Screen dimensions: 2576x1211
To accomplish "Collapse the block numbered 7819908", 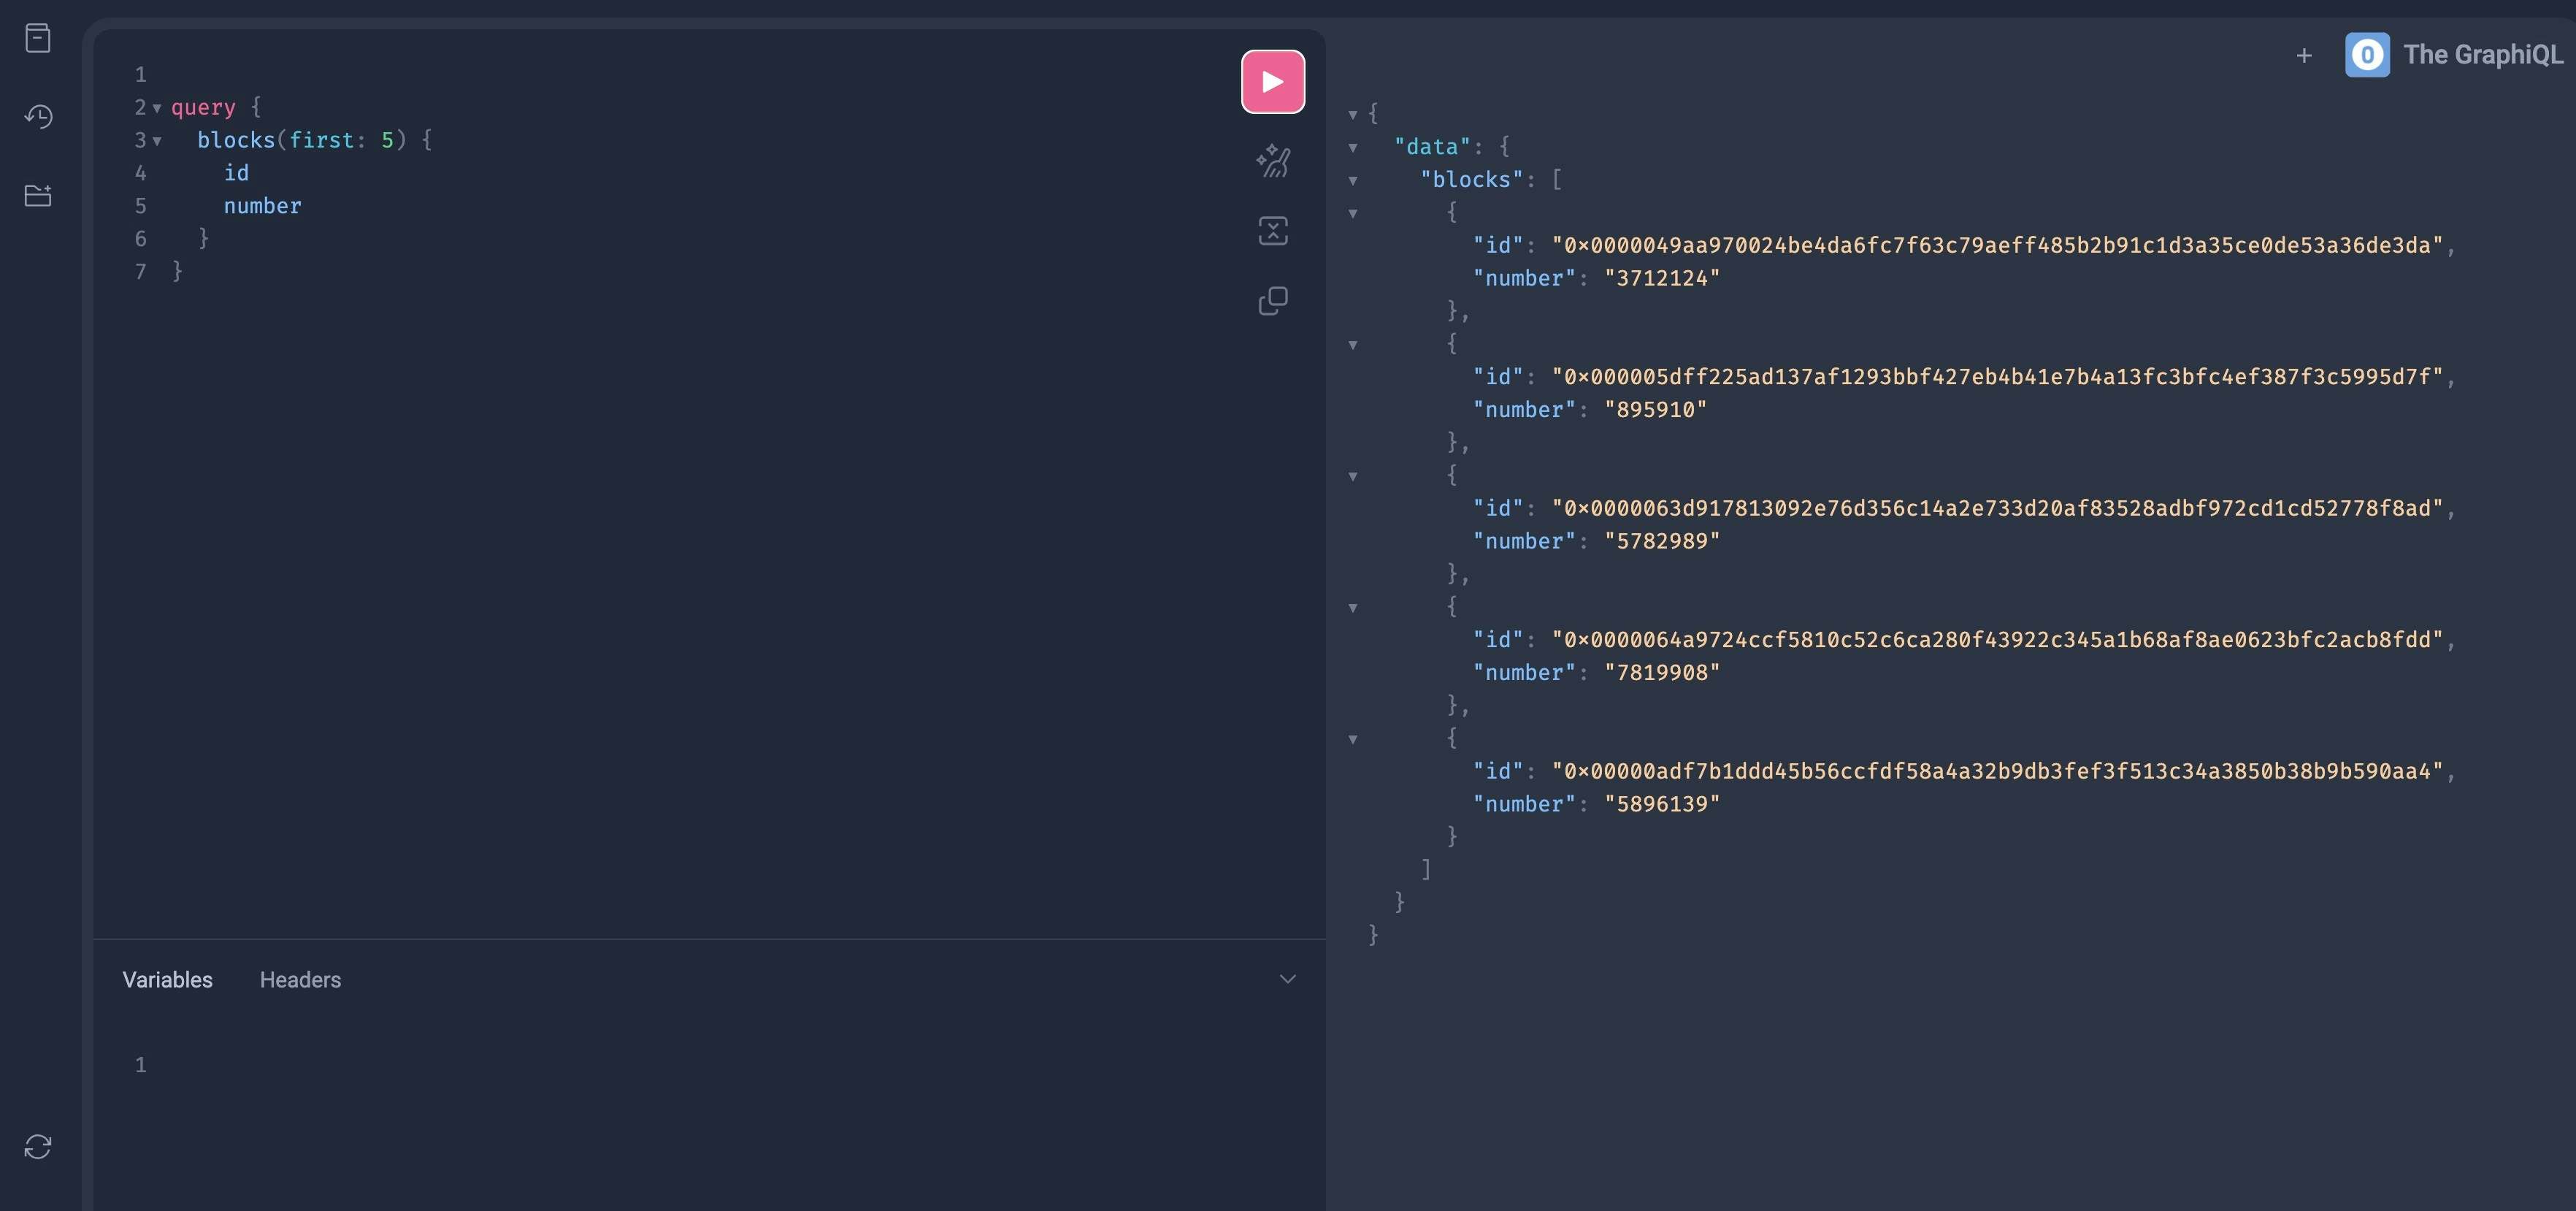I will point(1353,607).
